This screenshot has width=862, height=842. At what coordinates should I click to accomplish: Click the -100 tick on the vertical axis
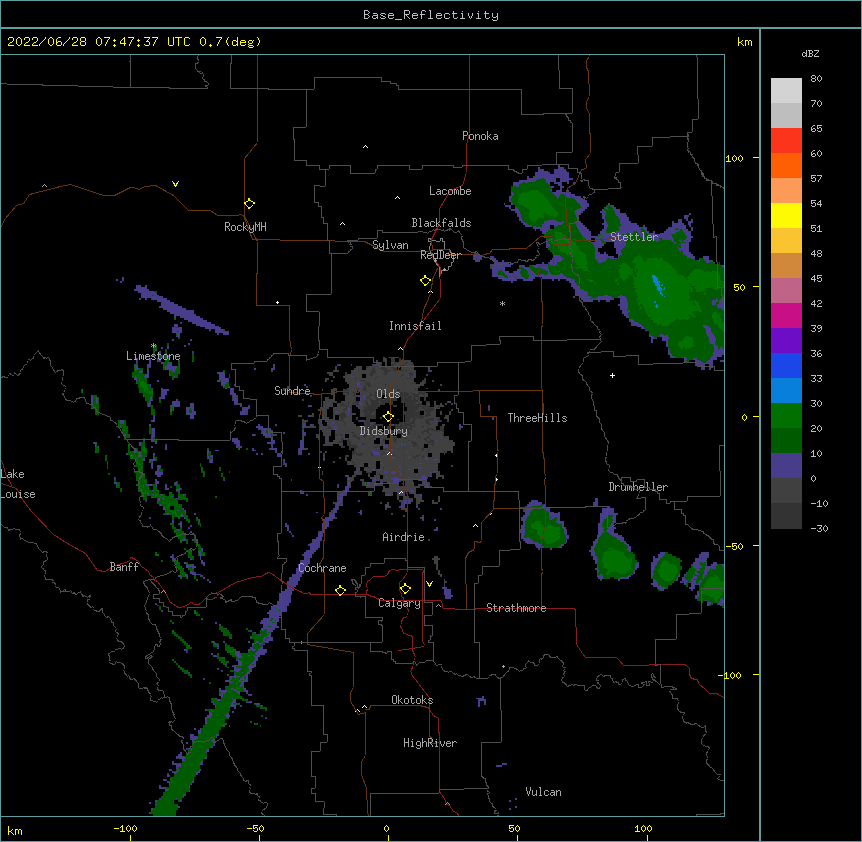point(731,675)
